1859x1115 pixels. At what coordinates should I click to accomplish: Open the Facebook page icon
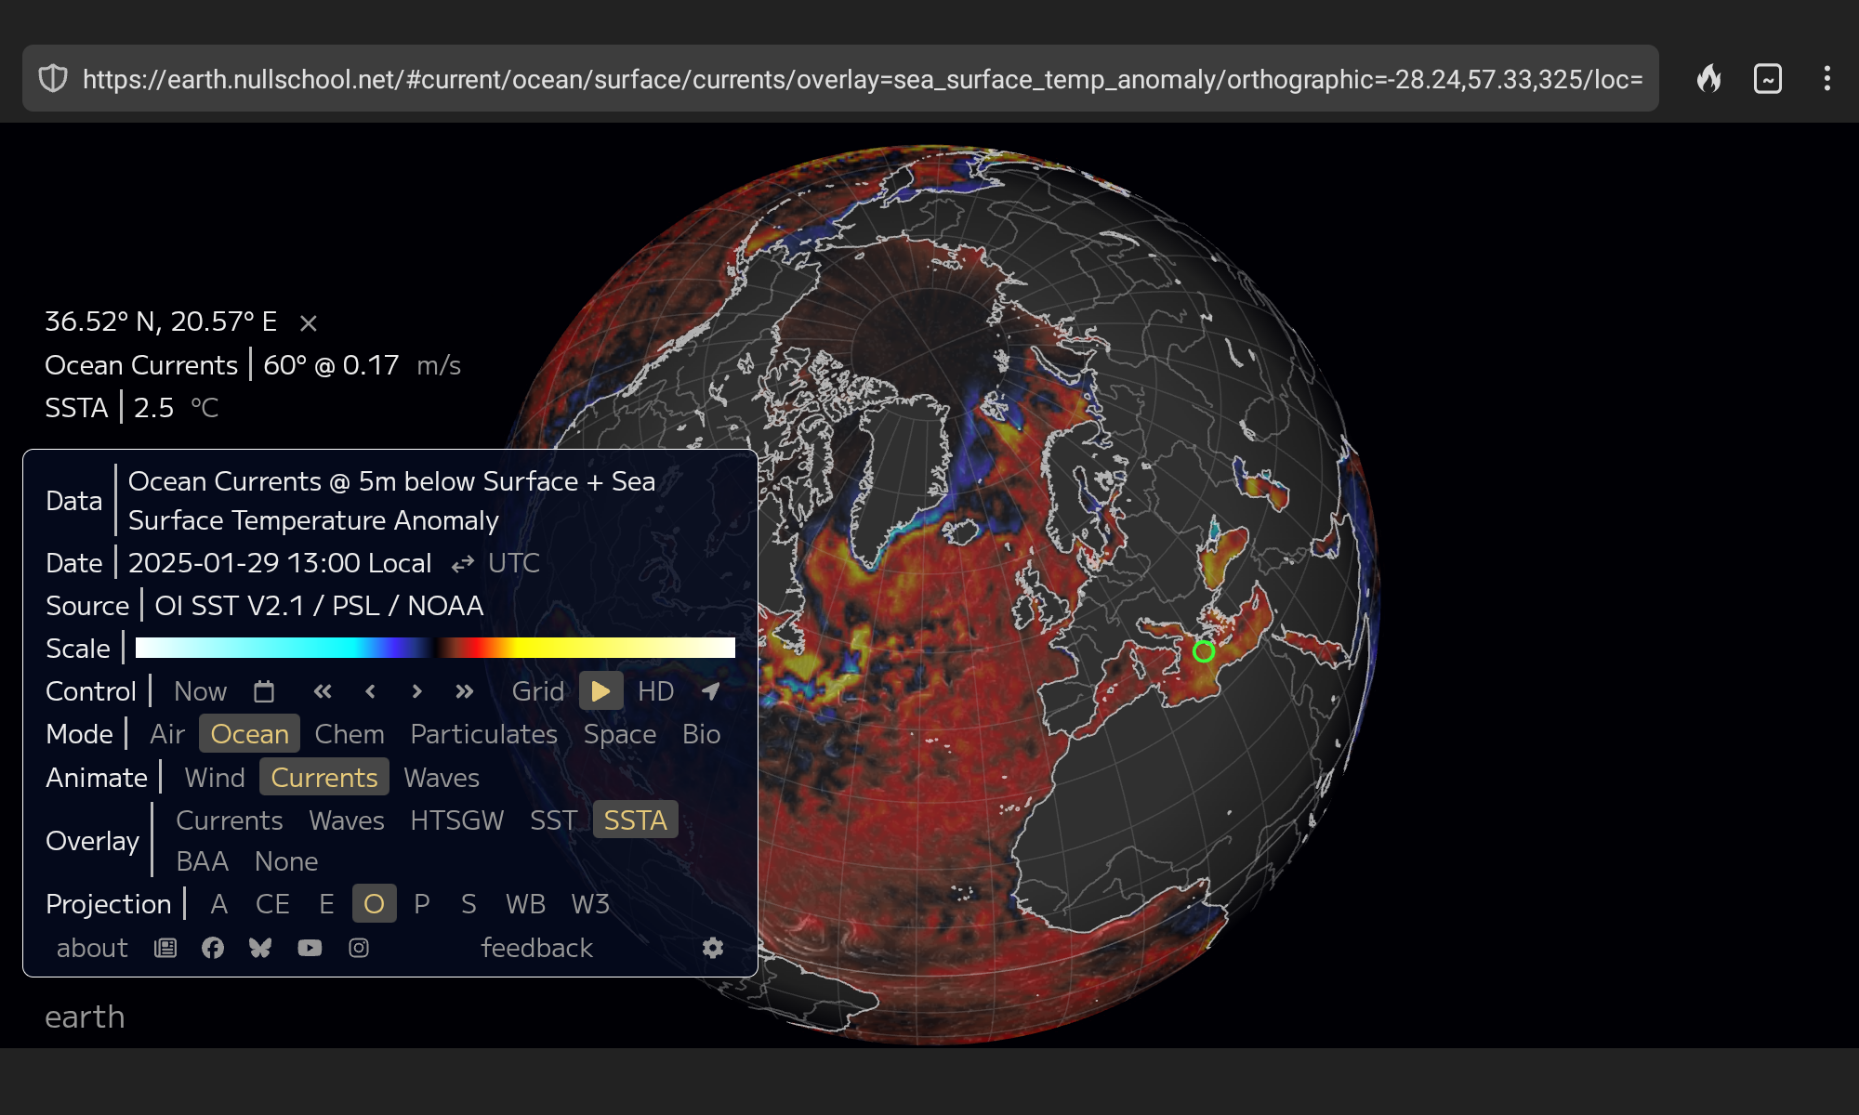tap(213, 948)
